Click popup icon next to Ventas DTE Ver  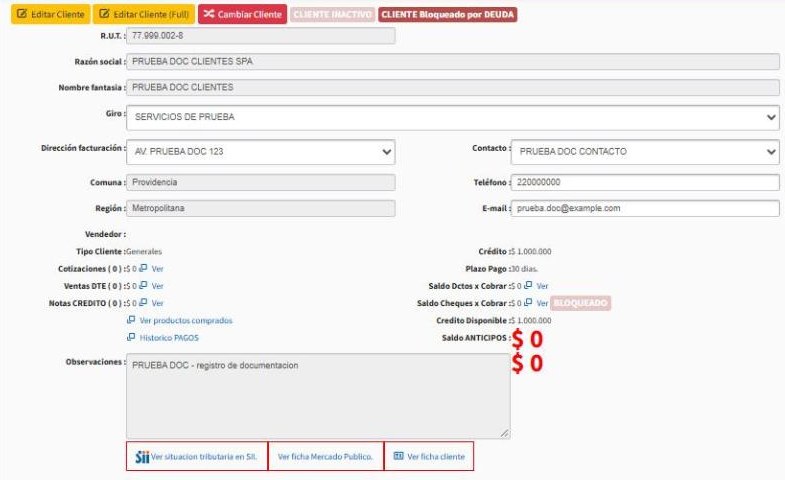[143, 285]
